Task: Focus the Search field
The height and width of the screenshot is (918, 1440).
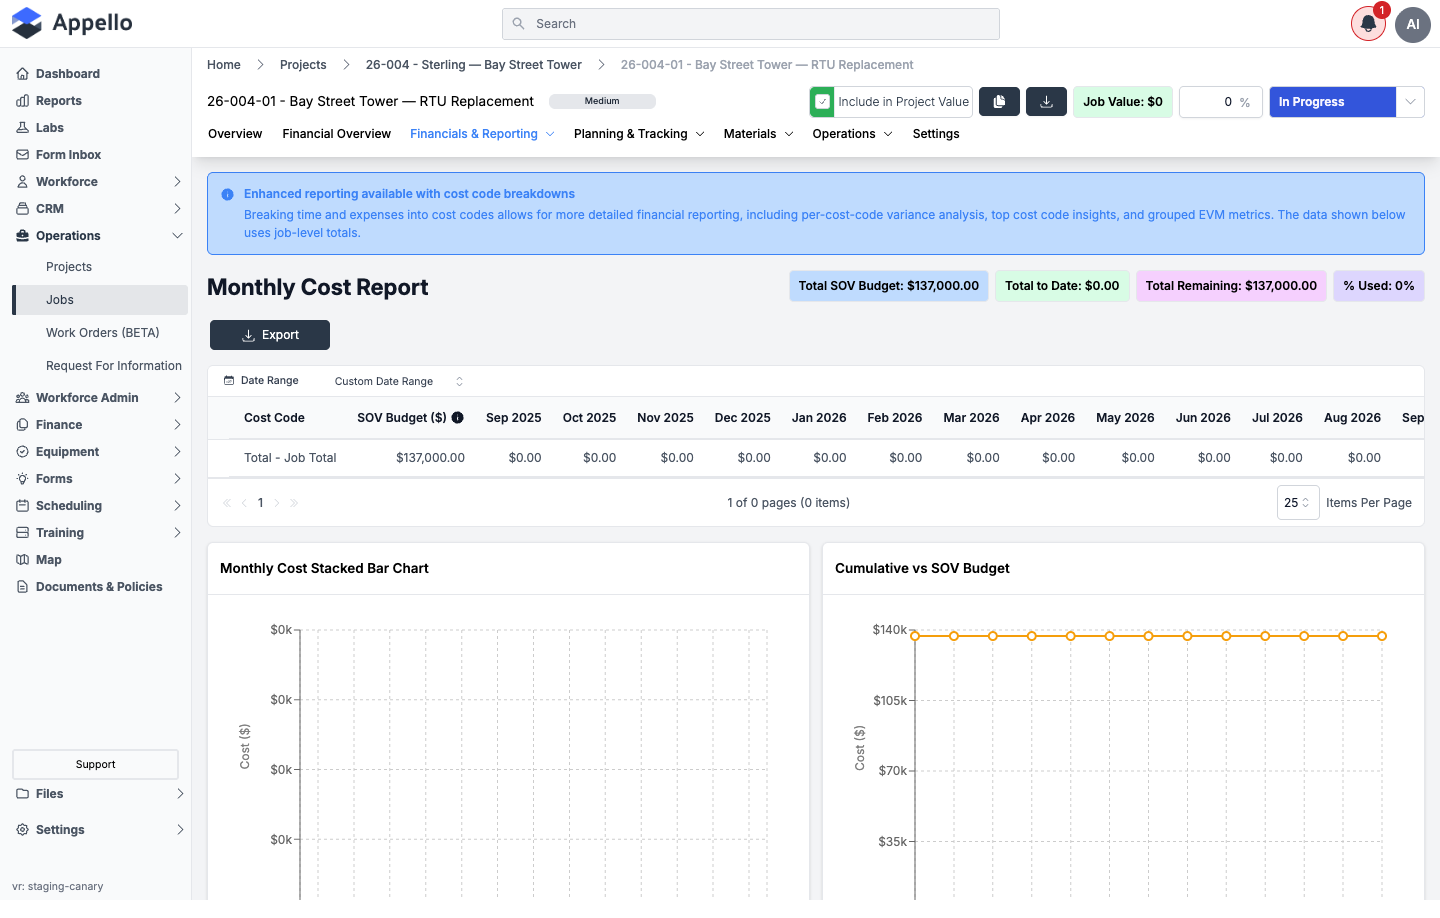Action: (751, 24)
